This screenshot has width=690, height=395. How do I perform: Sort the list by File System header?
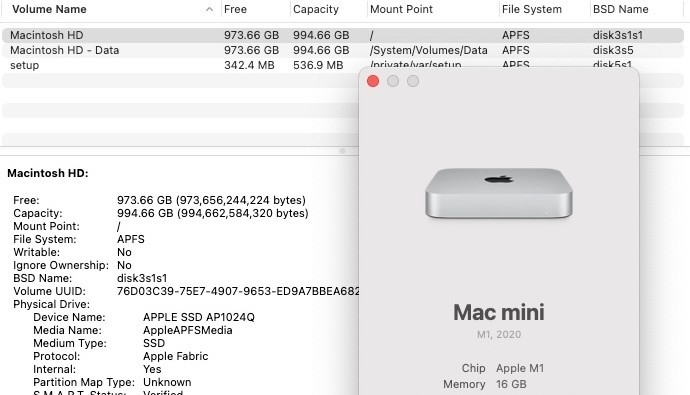pyautogui.click(x=532, y=9)
